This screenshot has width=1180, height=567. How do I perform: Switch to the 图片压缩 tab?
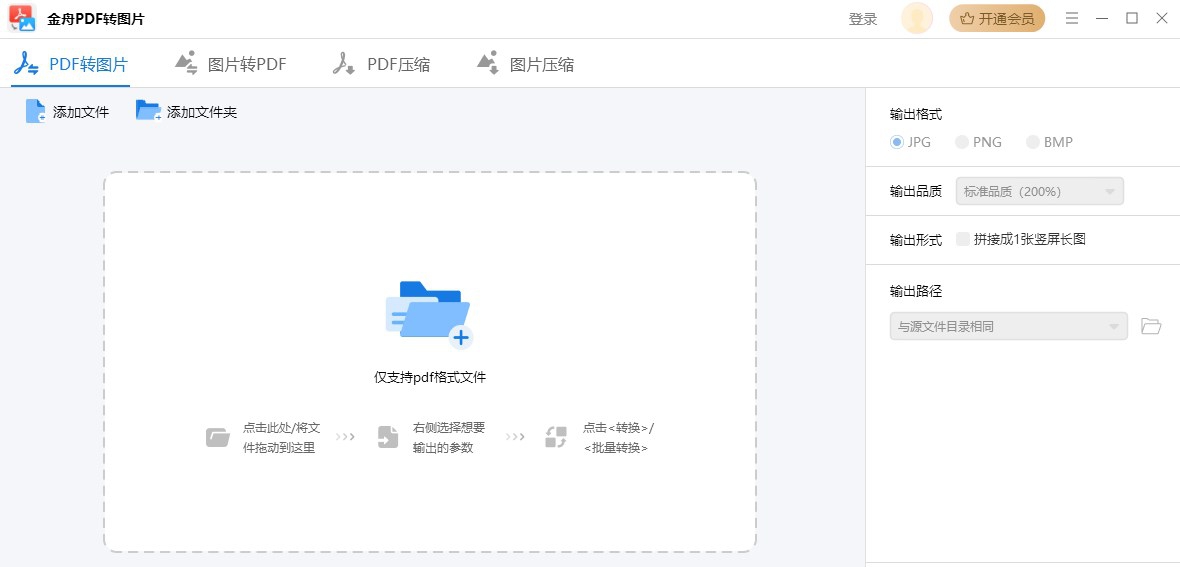point(525,65)
